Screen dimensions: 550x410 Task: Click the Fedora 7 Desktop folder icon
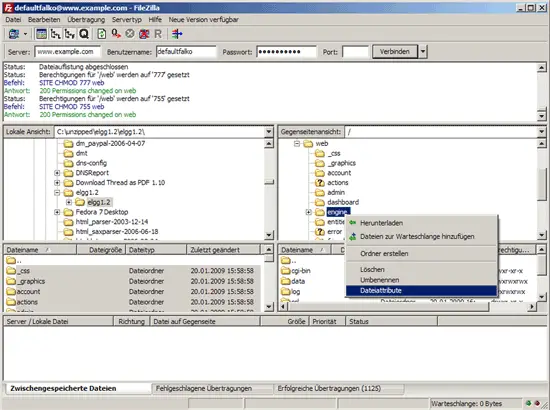click(68, 212)
